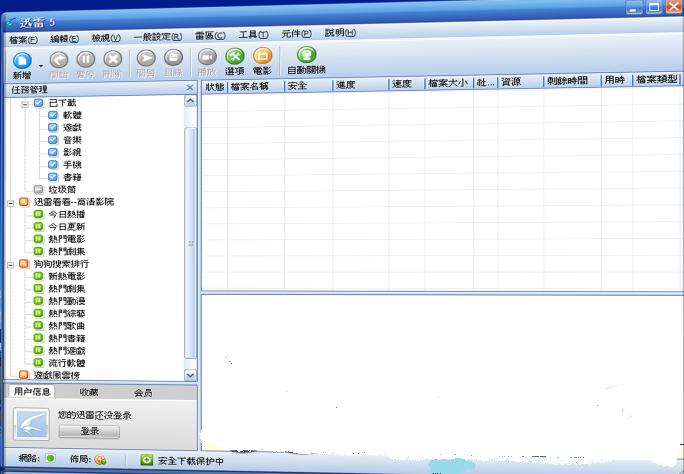Open 熱門書籍 in the tree

pos(67,338)
